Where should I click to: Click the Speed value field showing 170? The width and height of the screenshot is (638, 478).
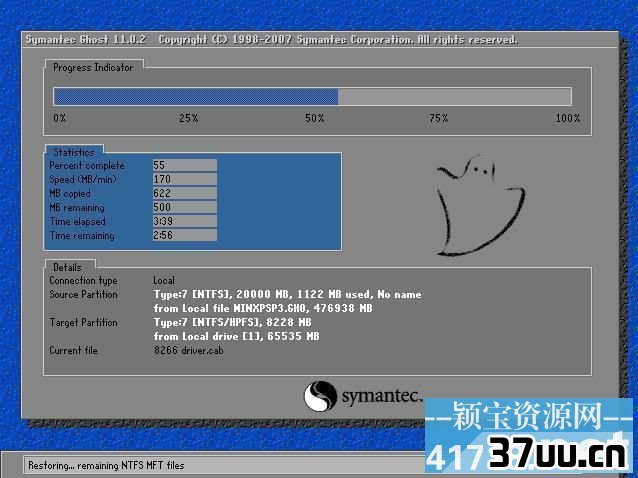[x=184, y=179]
